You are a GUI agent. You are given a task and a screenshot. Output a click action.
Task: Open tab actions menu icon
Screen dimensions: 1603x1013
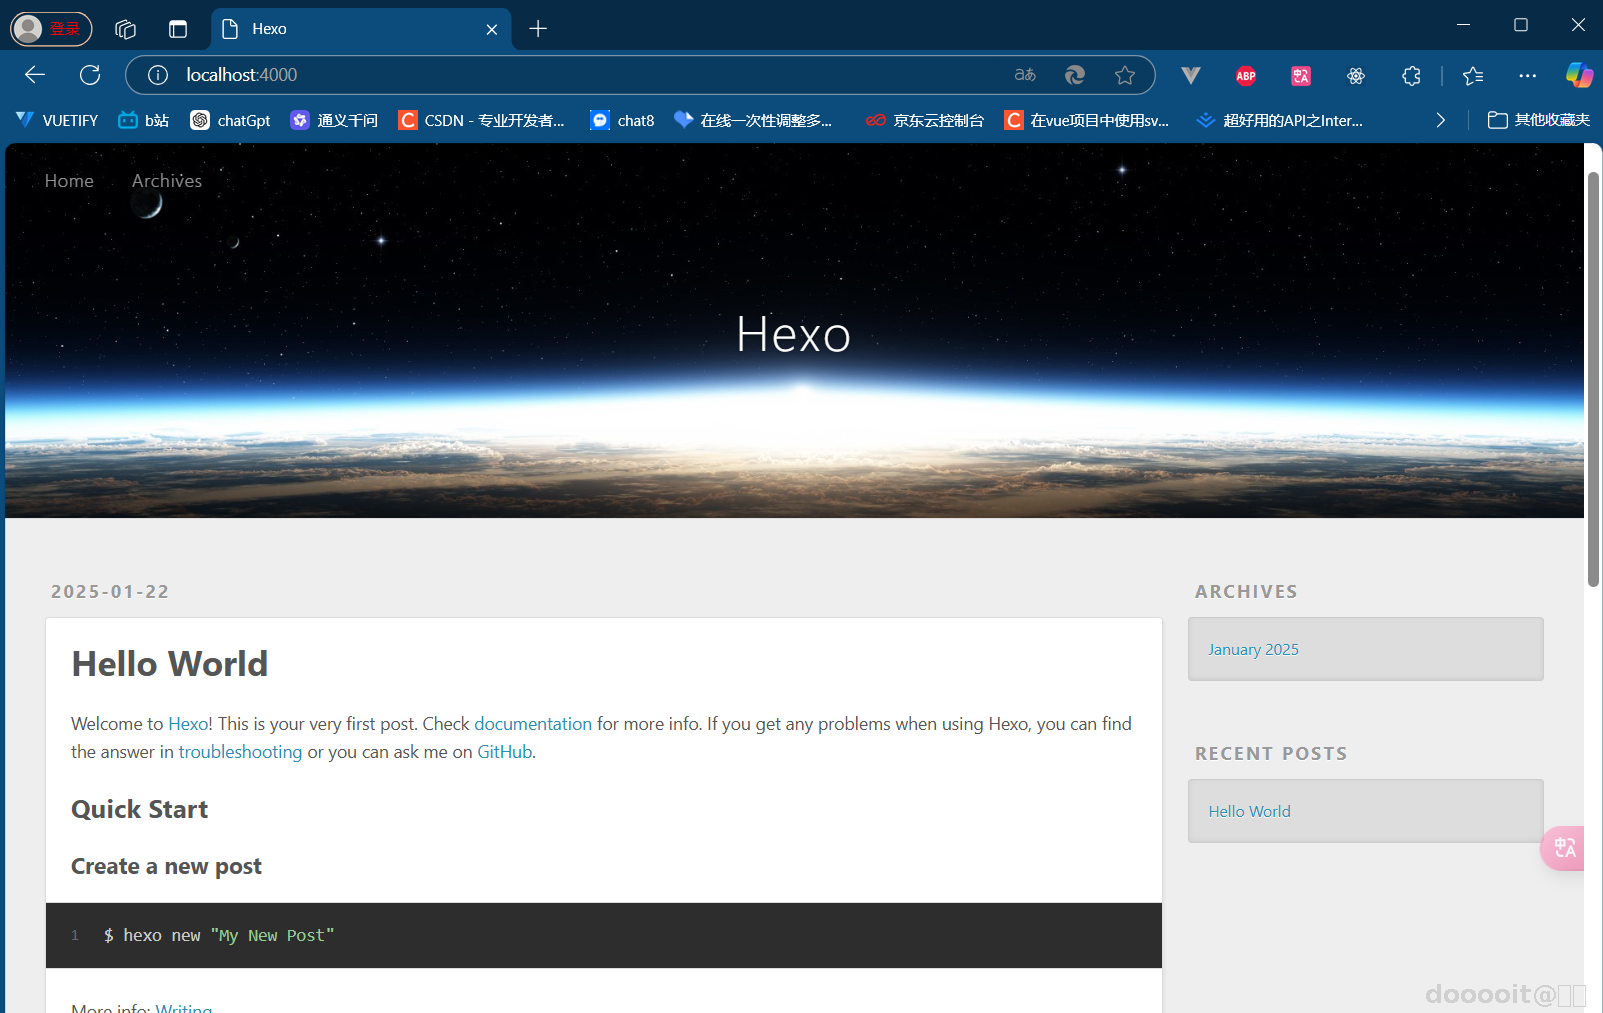pyautogui.click(x=177, y=29)
